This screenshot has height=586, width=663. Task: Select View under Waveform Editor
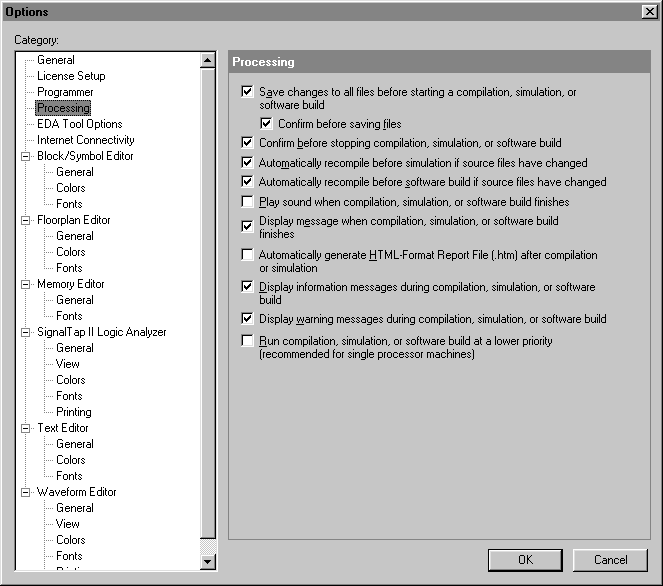click(x=68, y=524)
